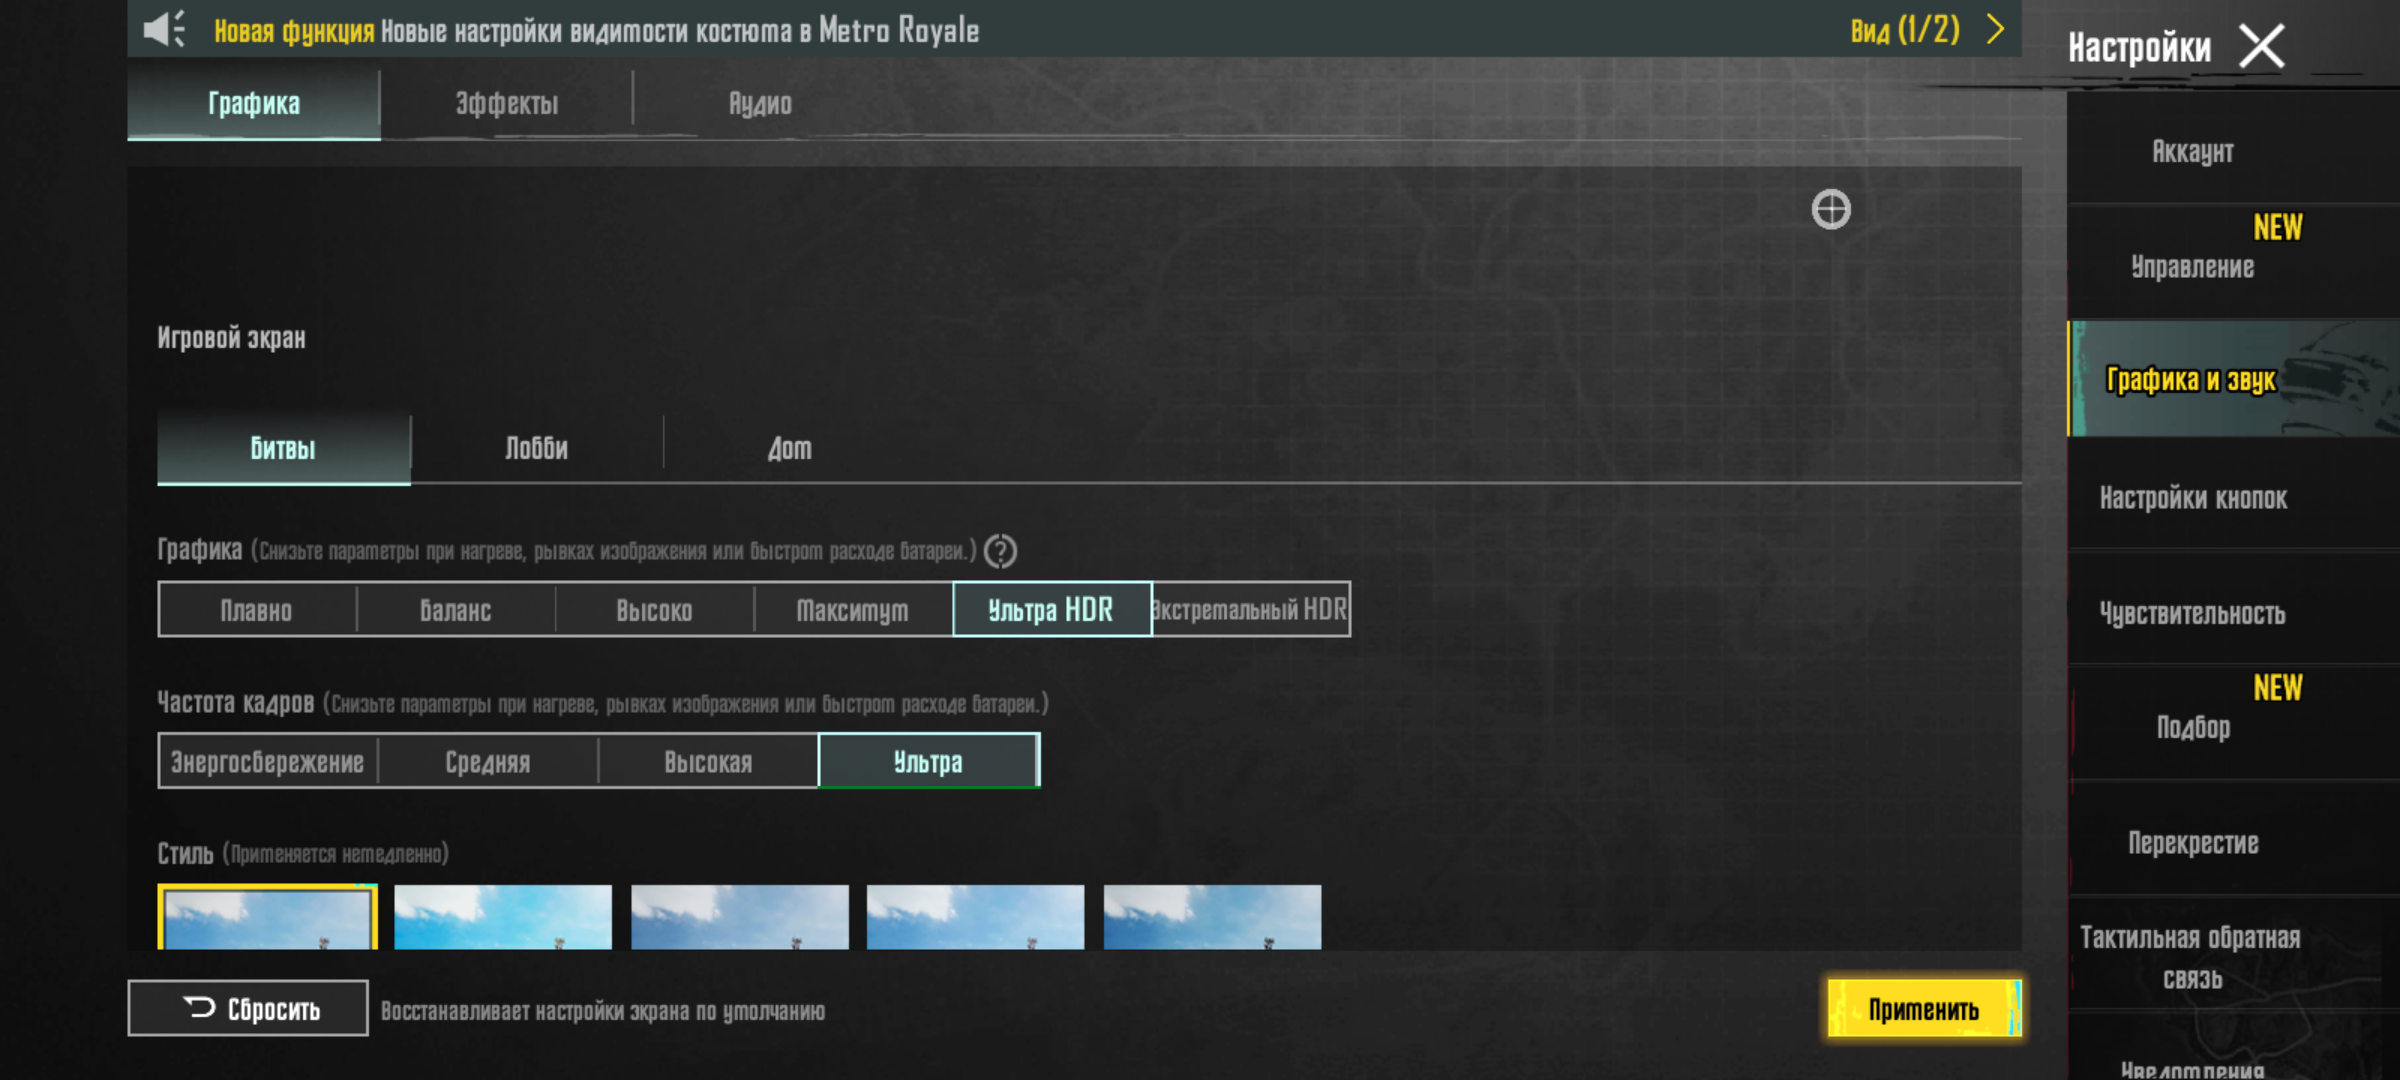Image resolution: width=2400 pixels, height=1080 pixels.
Task: Open Чувствительность in the sidebar
Action: 2193,613
